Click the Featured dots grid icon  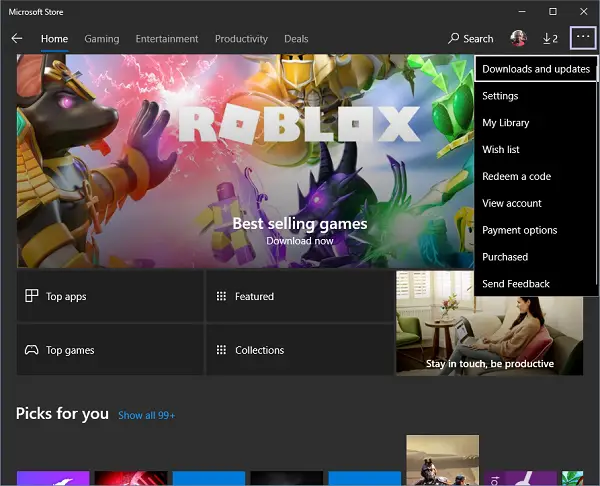click(221, 296)
